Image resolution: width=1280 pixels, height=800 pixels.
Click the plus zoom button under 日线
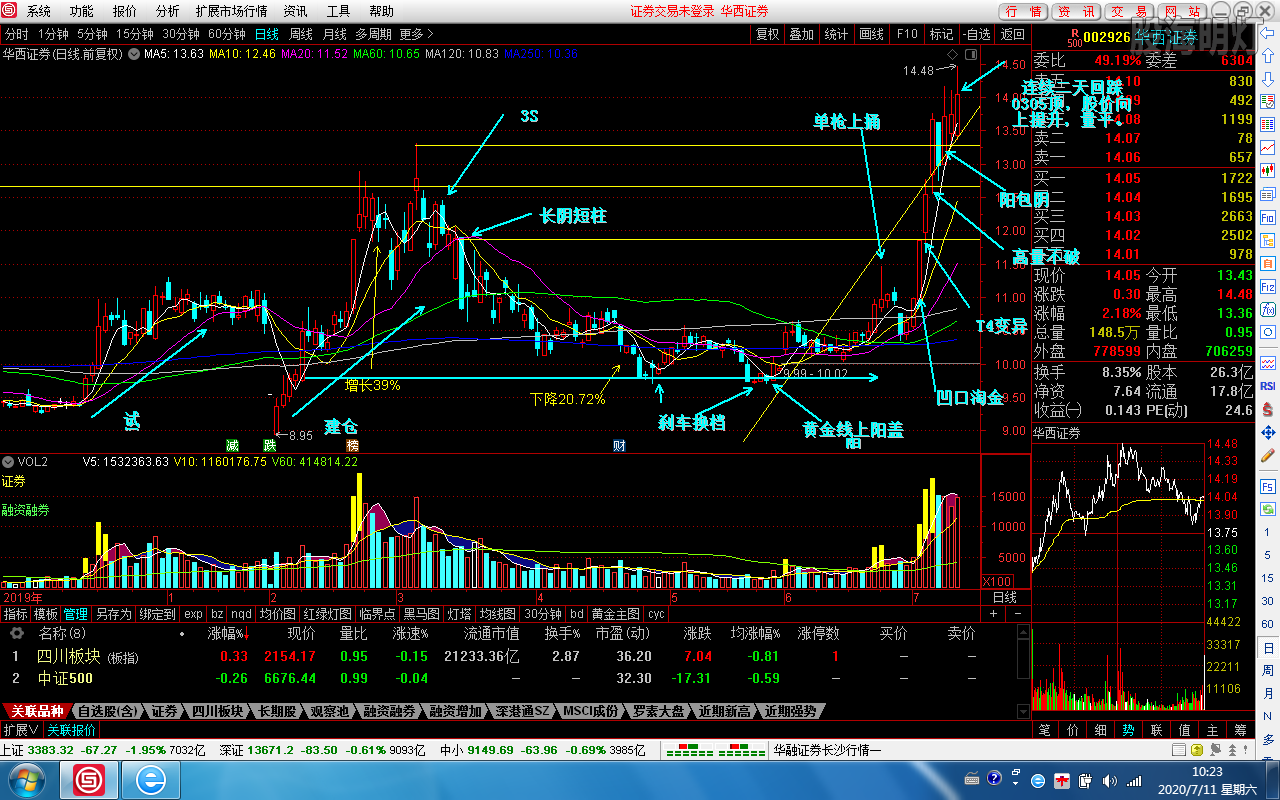coord(992,613)
